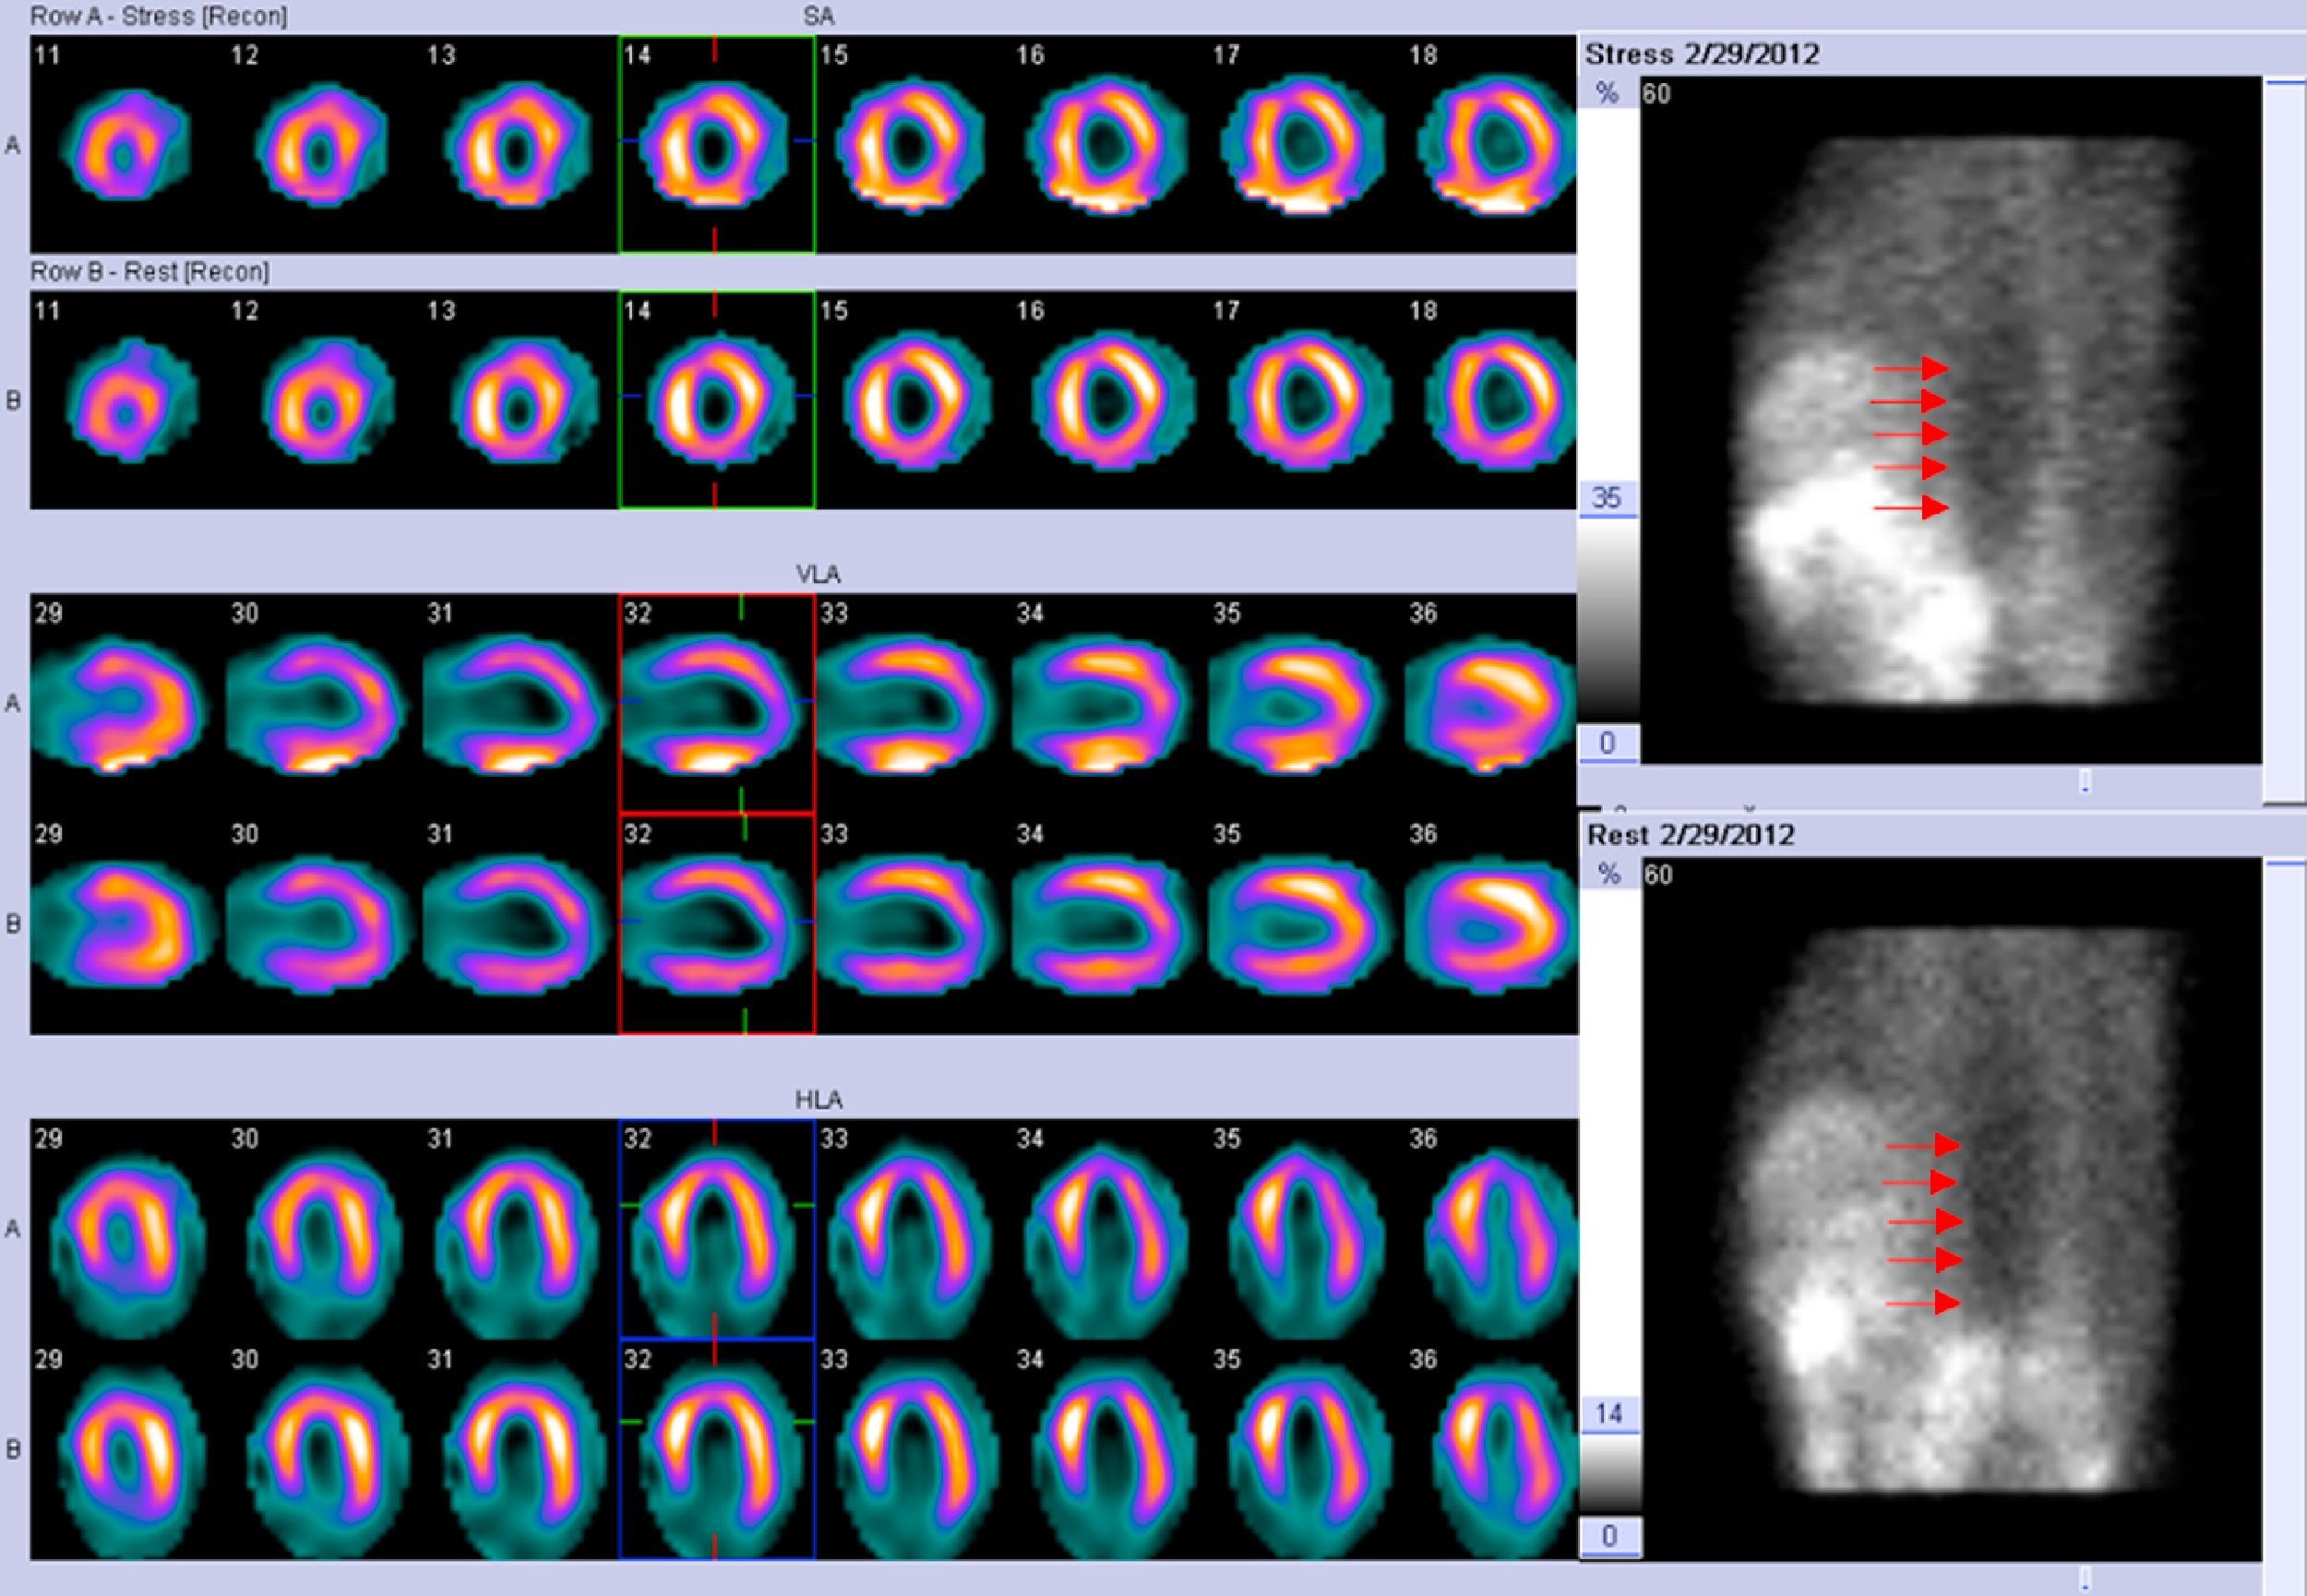This screenshot has width=2307, height=1596.
Task: Click Stress frame slider handle below image
Action: click(2085, 781)
